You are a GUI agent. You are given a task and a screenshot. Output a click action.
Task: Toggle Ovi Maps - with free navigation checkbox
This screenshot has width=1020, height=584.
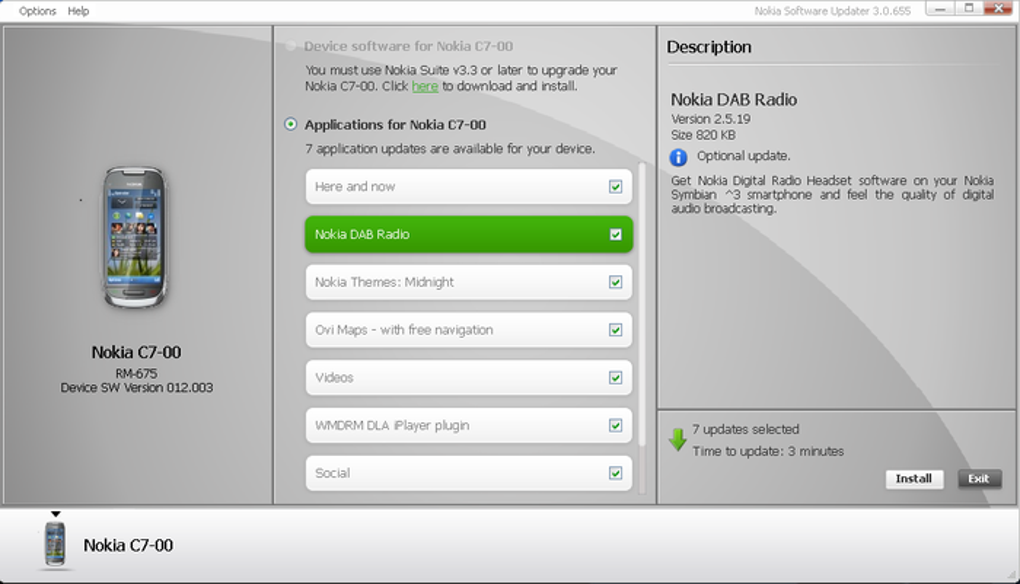tap(615, 330)
